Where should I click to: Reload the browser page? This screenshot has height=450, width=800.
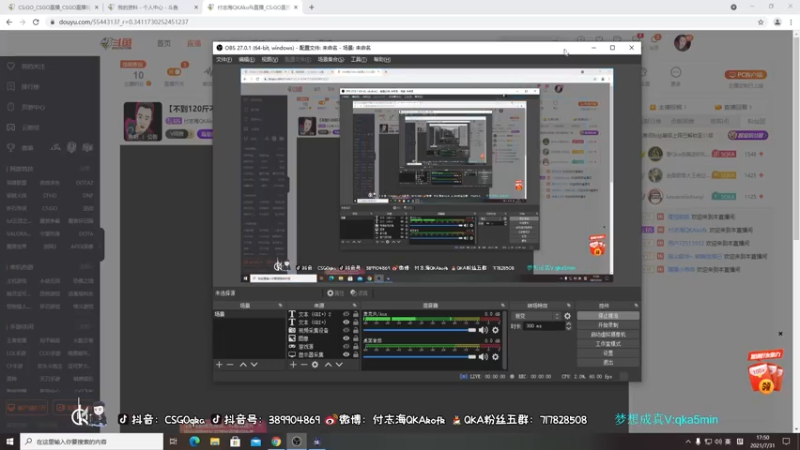point(36,22)
